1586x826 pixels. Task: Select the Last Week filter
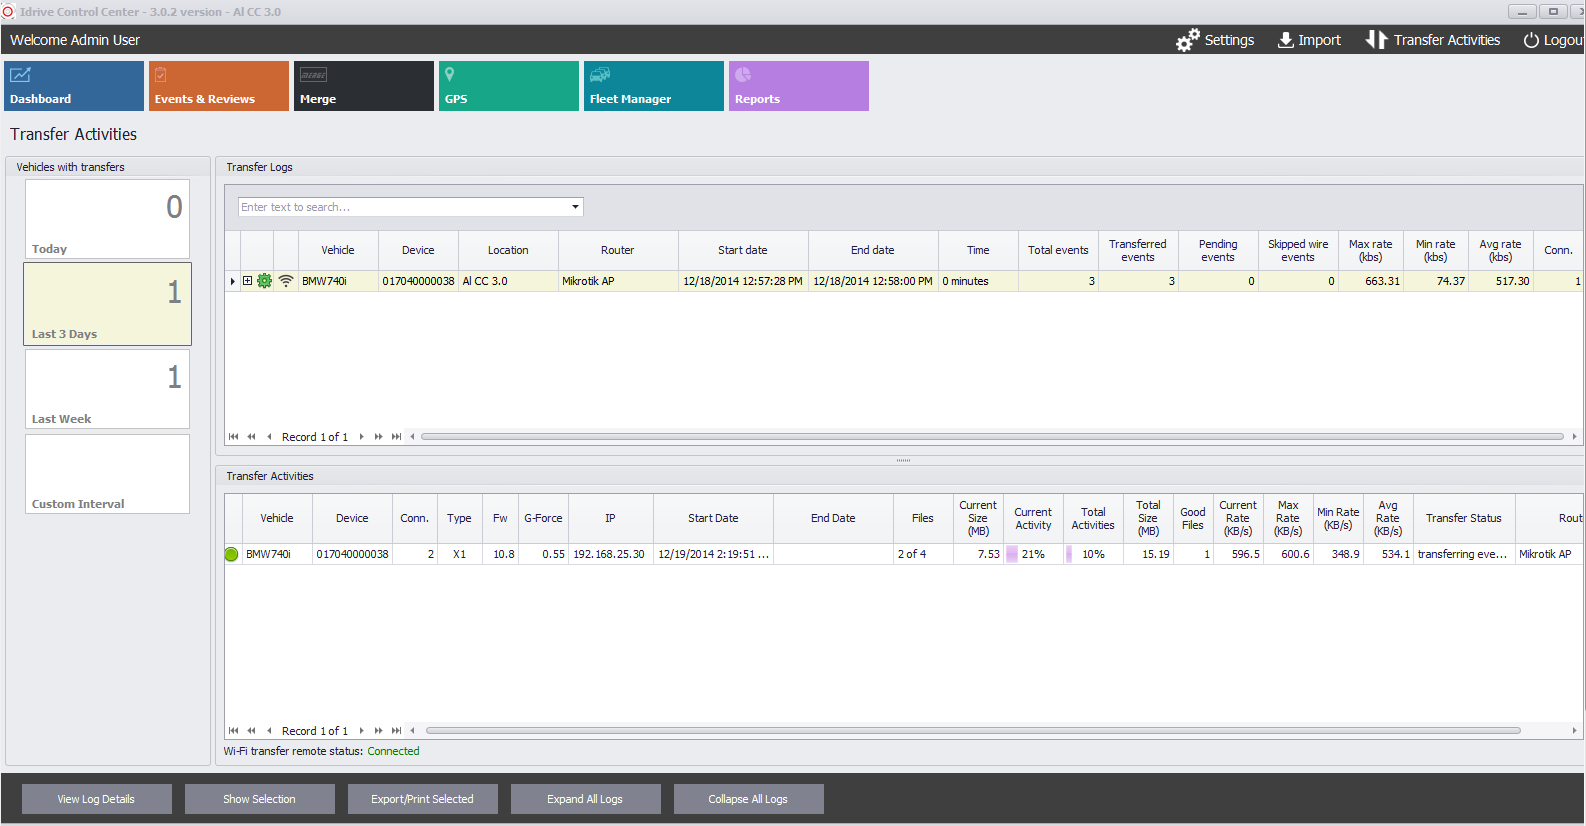(x=107, y=389)
